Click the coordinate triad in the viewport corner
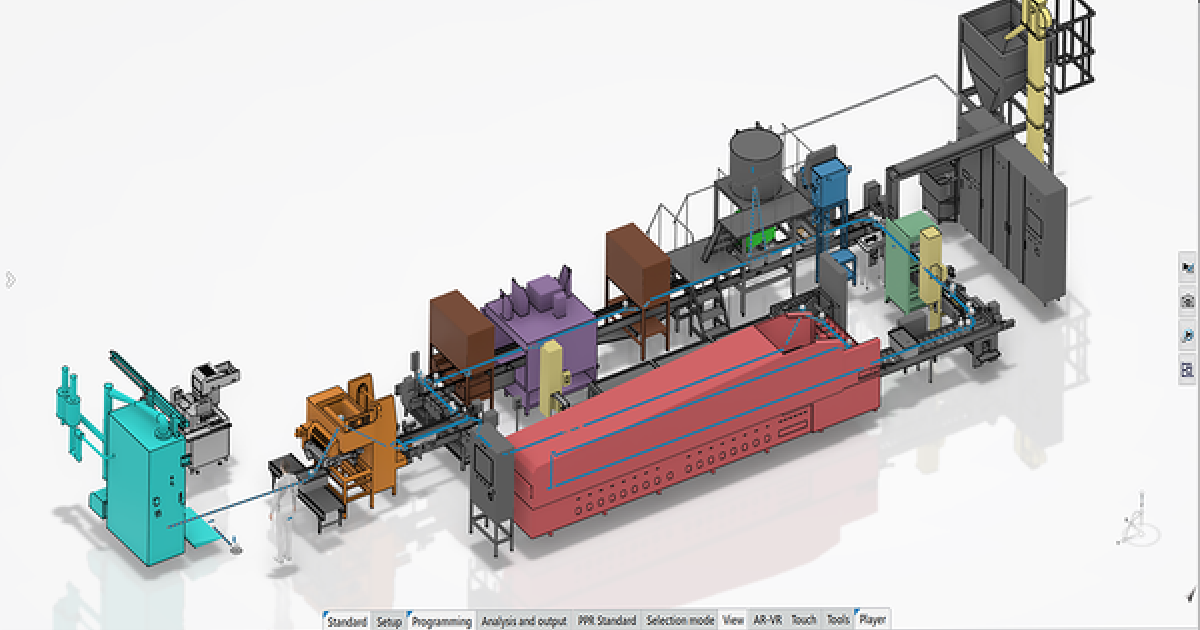 (1138, 520)
